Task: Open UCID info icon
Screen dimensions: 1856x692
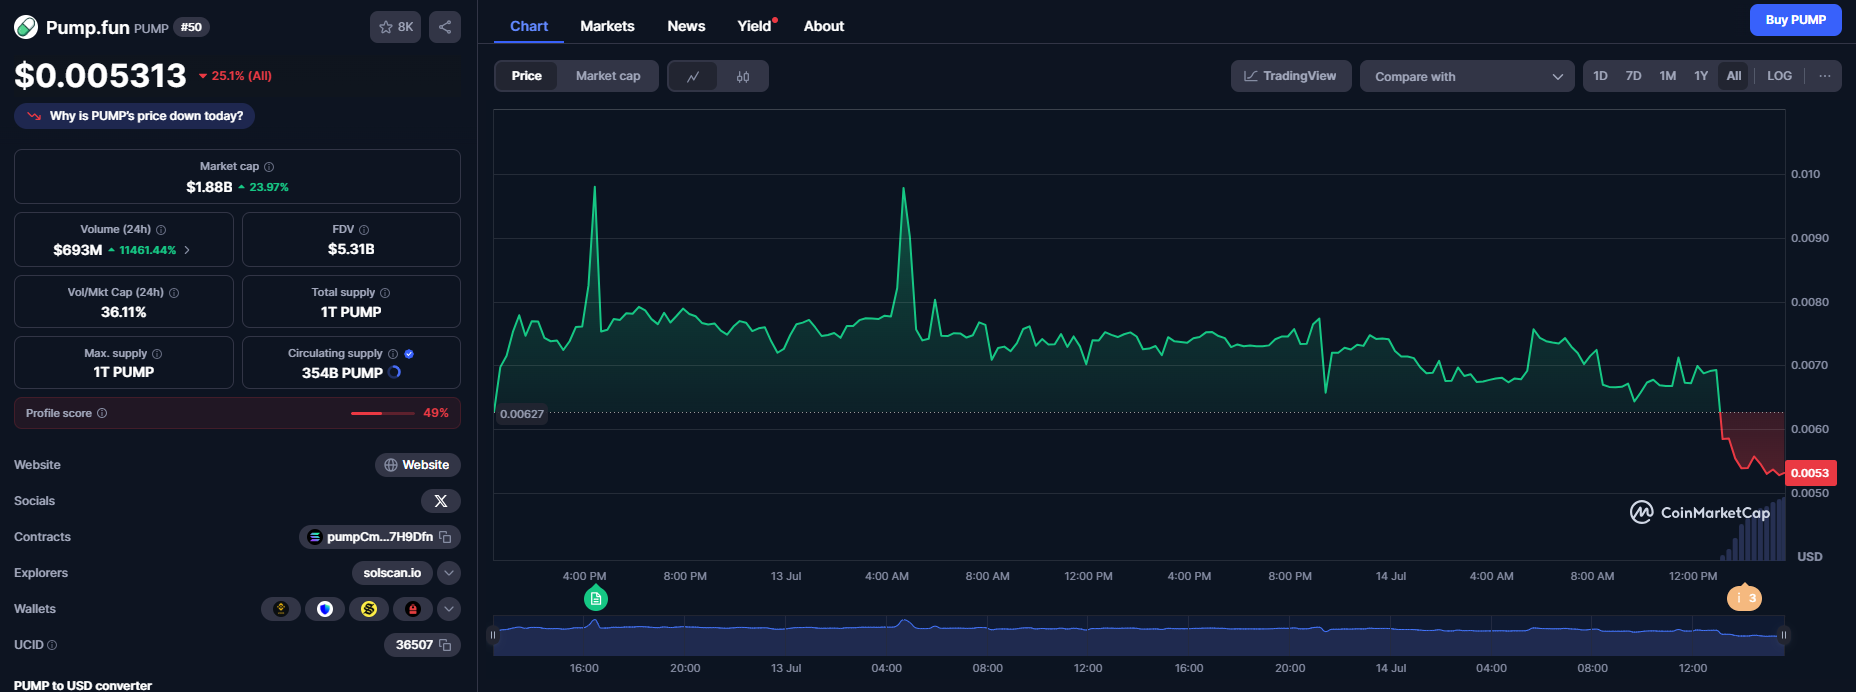Action: pyautogui.click(x=52, y=645)
